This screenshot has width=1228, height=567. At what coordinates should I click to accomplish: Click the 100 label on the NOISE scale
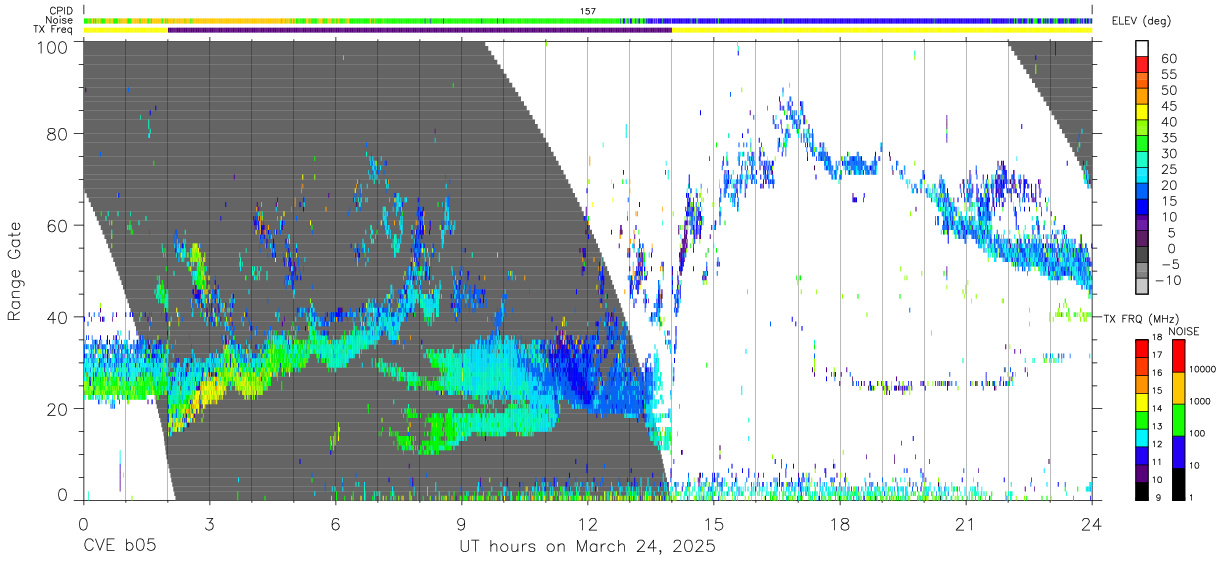tap(1197, 432)
